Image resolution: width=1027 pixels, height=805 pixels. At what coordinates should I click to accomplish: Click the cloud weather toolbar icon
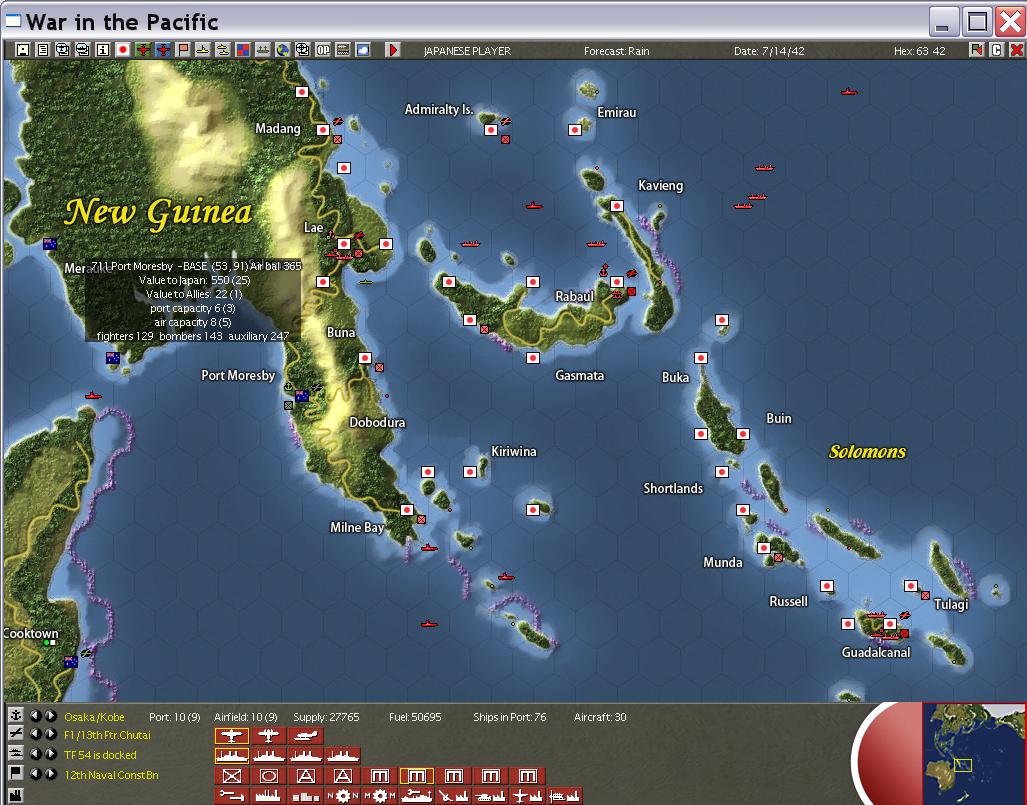pyautogui.click(x=363, y=50)
